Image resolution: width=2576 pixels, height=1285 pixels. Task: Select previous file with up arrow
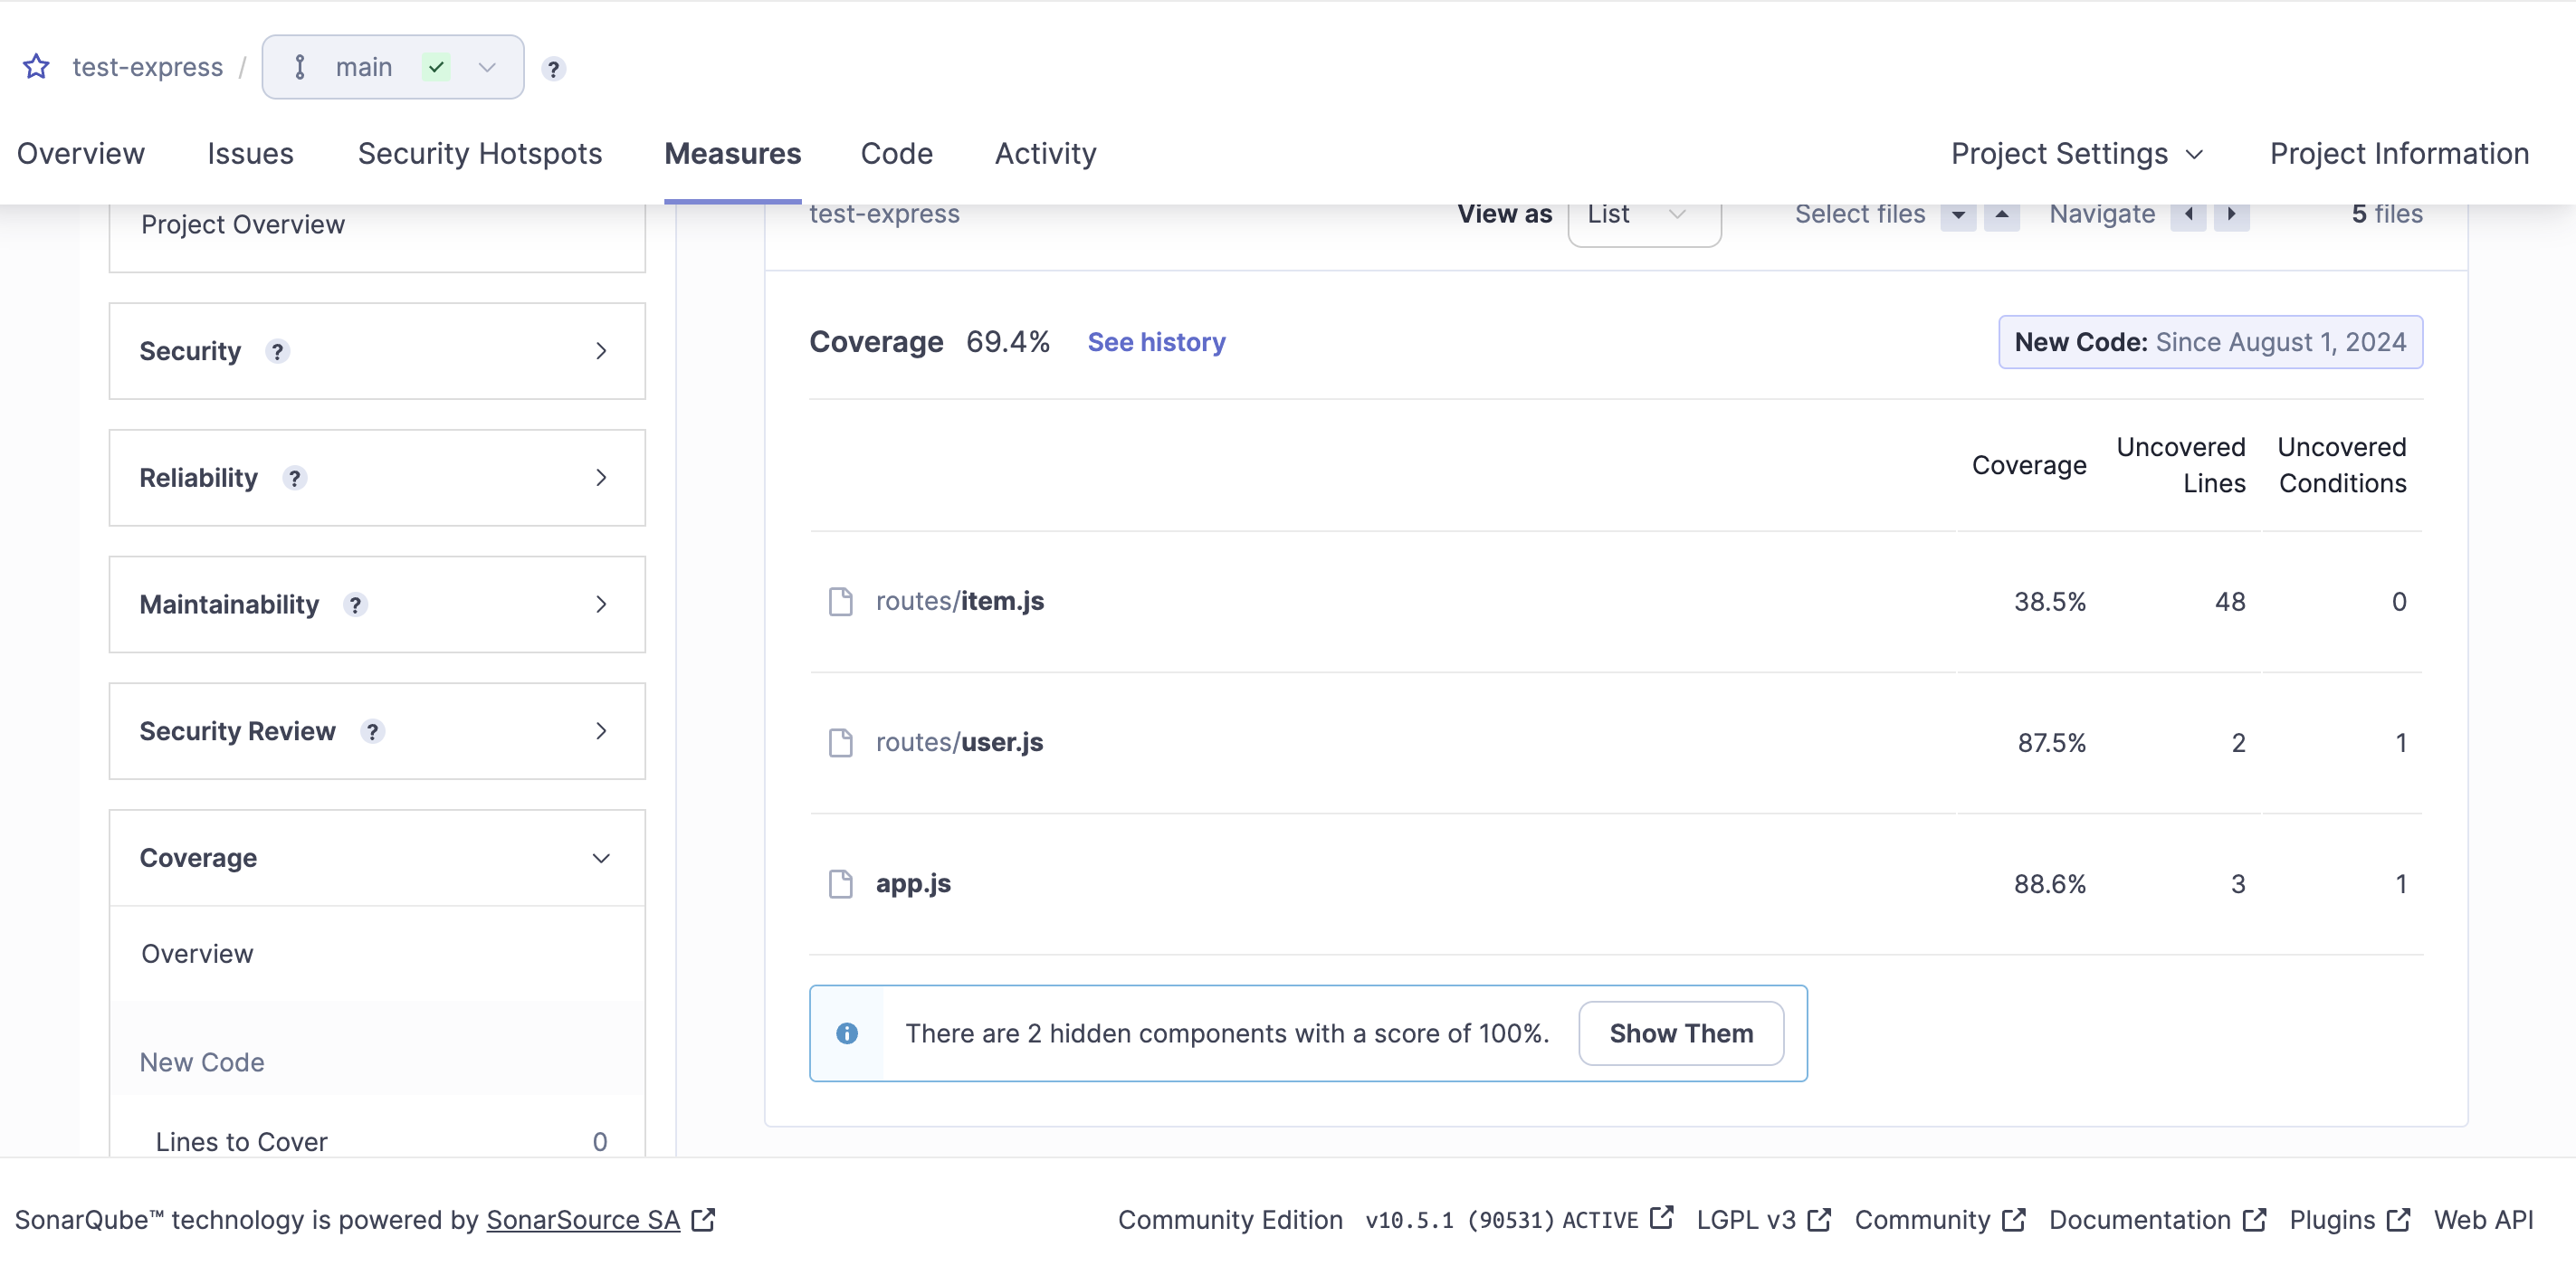click(x=2002, y=215)
